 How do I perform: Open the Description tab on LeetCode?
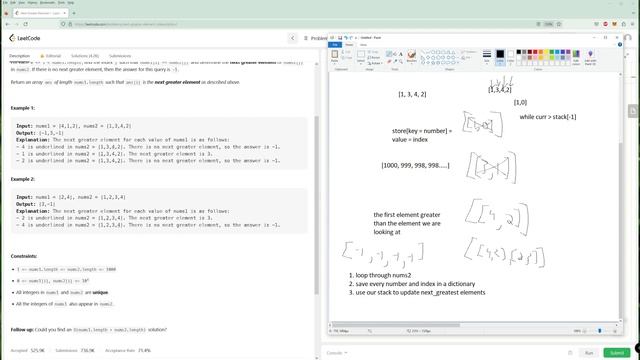tap(19, 56)
